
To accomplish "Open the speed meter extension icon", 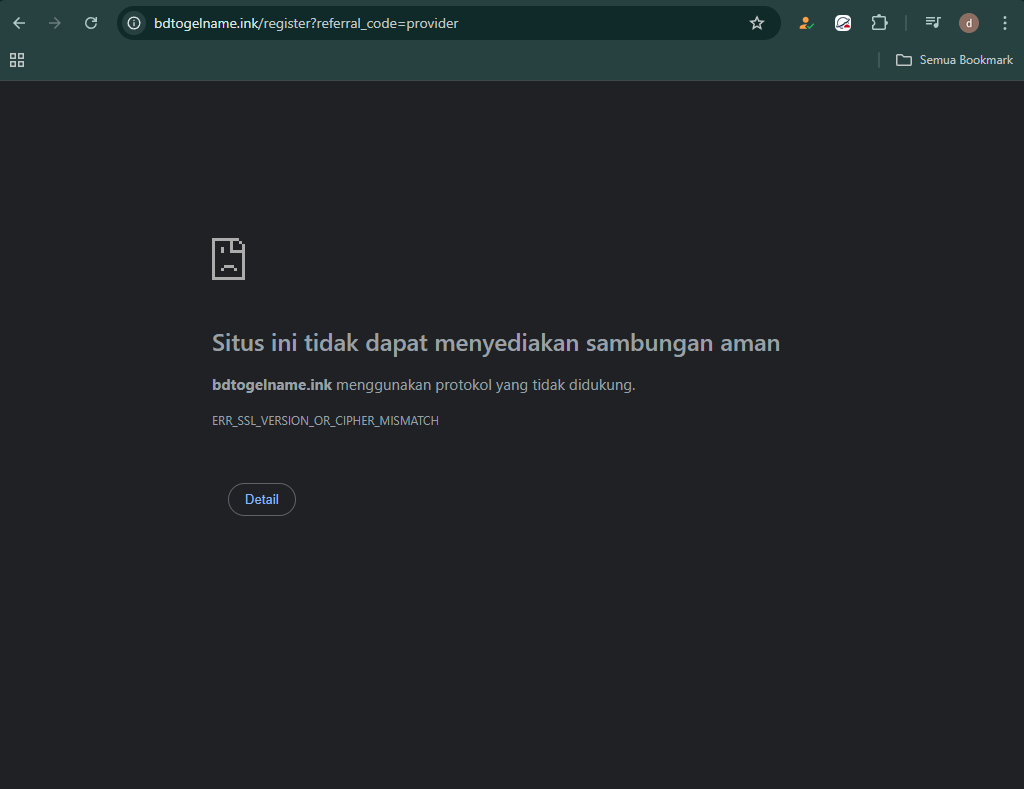I will pyautogui.click(x=843, y=24).
